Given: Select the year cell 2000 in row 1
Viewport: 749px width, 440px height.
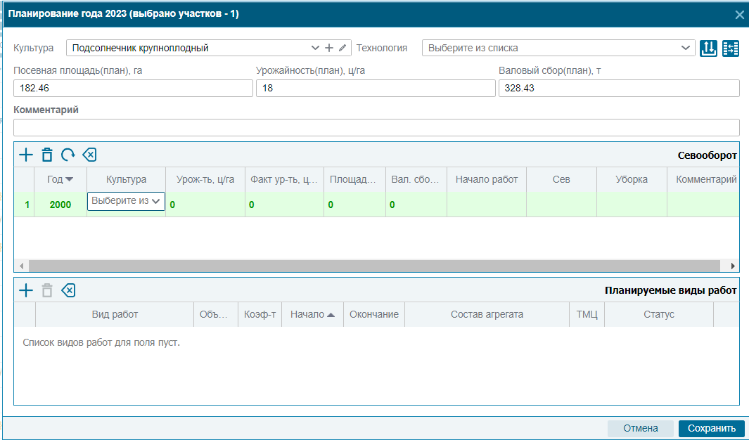Looking at the screenshot, I should [x=60, y=204].
